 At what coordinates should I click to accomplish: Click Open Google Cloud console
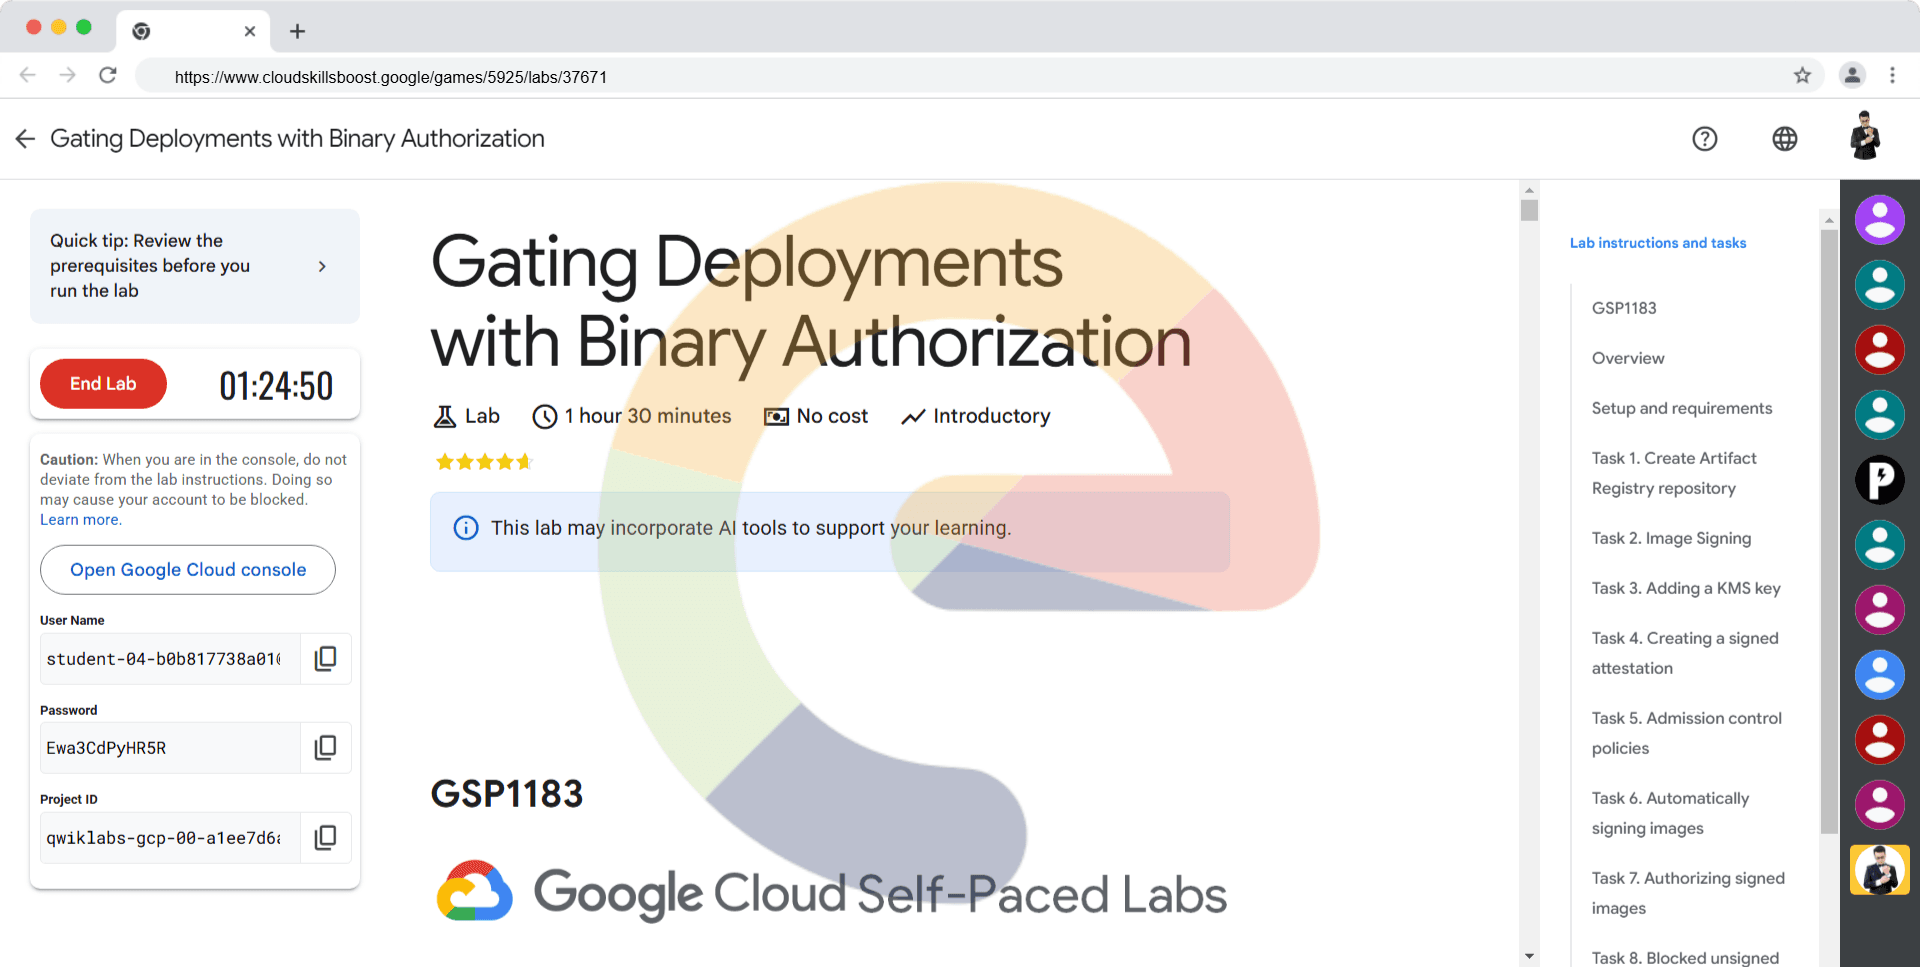(x=188, y=570)
